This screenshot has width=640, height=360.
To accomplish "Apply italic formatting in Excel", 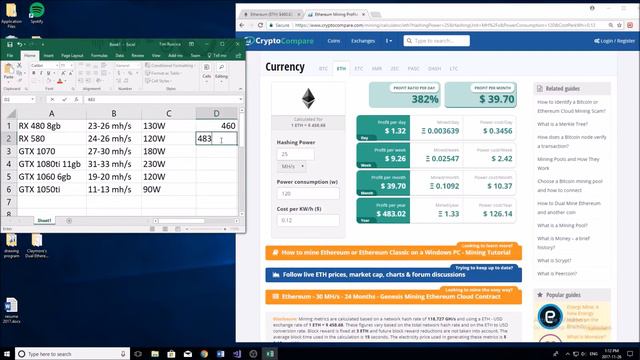I will pos(41,73).
